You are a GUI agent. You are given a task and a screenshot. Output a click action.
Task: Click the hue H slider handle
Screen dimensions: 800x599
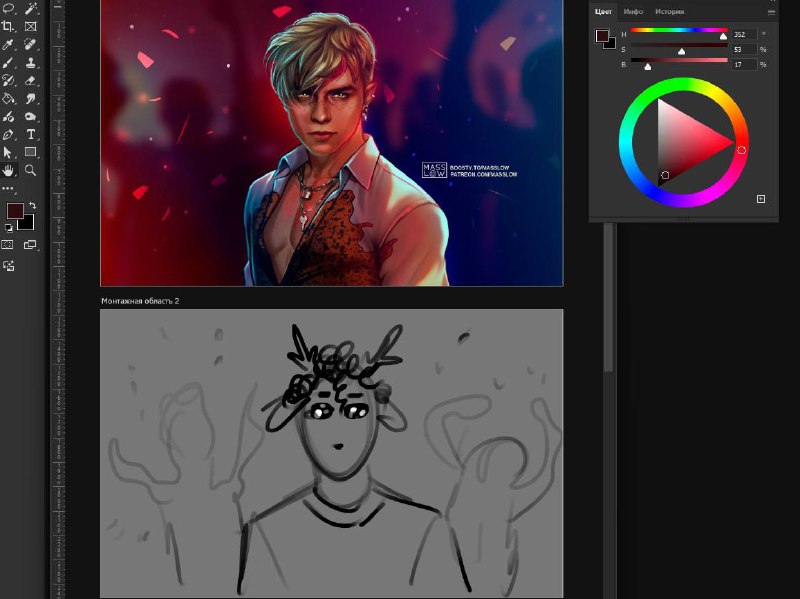coord(724,37)
